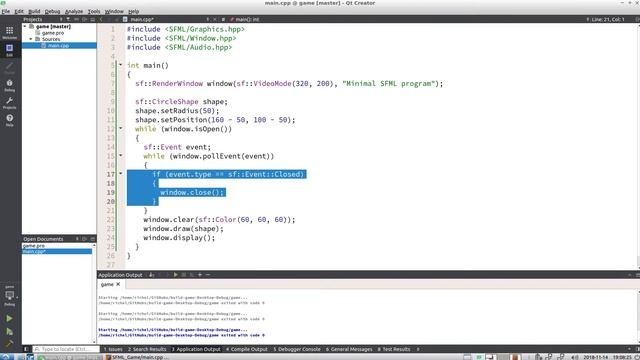
Task: Select main.cpp in the Projects tree
Action: (59, 45)
